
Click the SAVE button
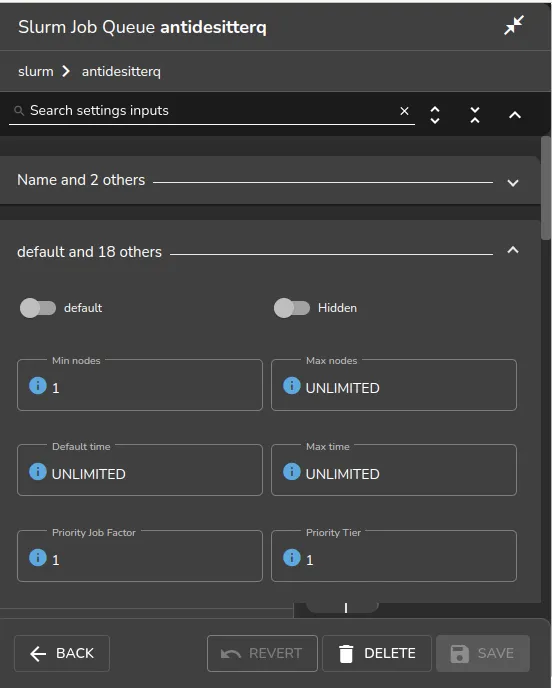(483, 653)
